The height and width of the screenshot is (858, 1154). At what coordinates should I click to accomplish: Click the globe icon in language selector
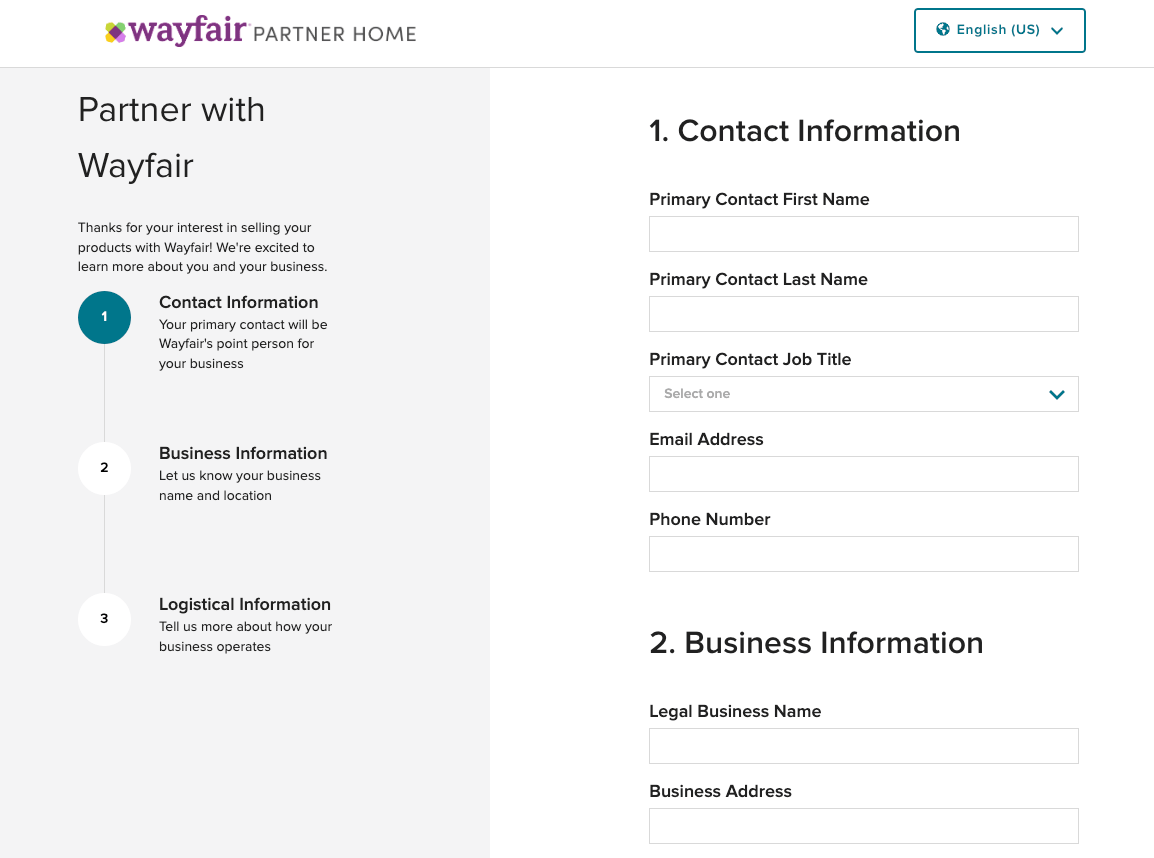pyautogui.click(x=942, y=30)
